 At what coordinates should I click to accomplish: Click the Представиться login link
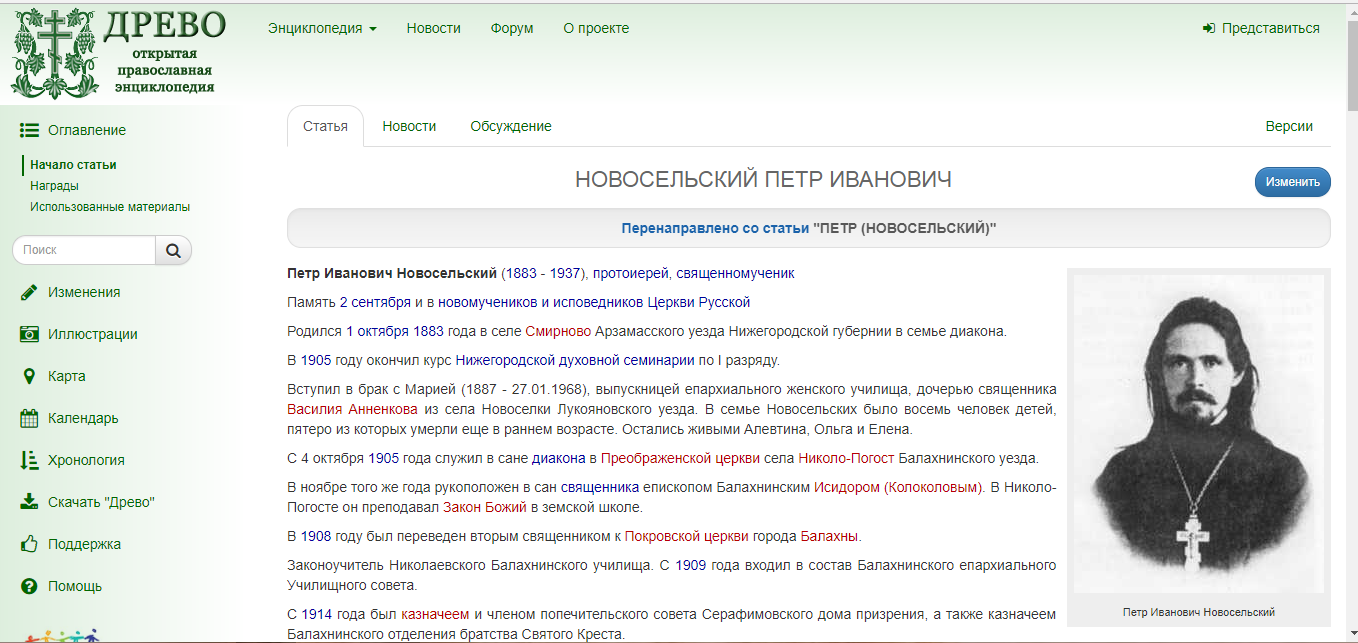[1270, 28]
